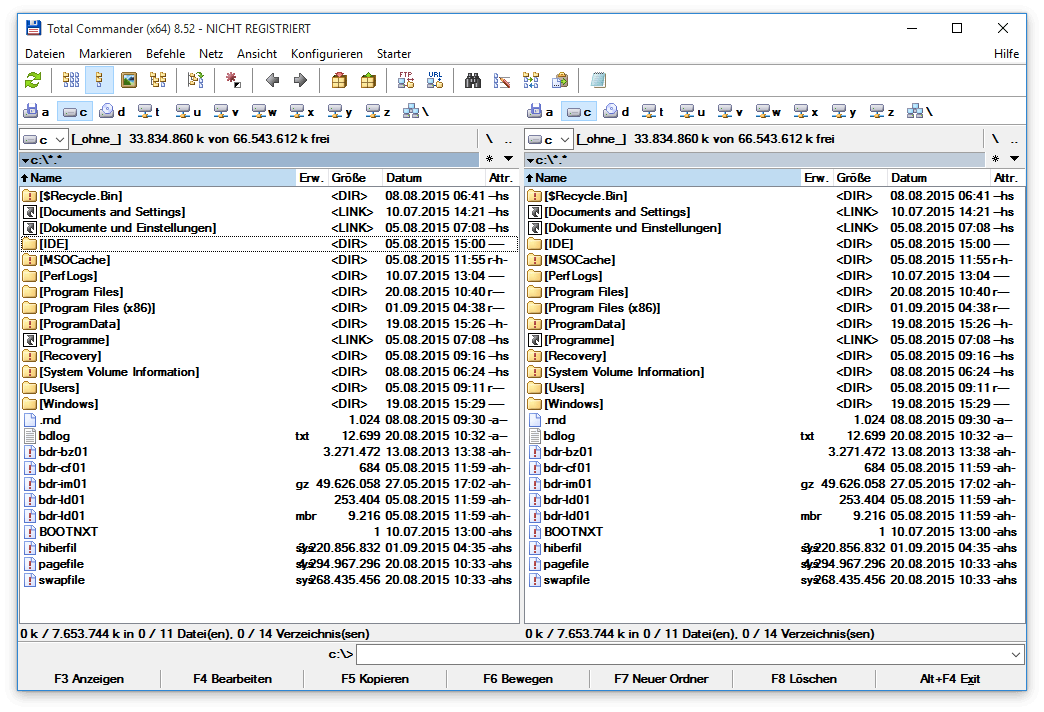Go to root directory in left panel
Screen dimensions: 1044x712
(489, 139)
